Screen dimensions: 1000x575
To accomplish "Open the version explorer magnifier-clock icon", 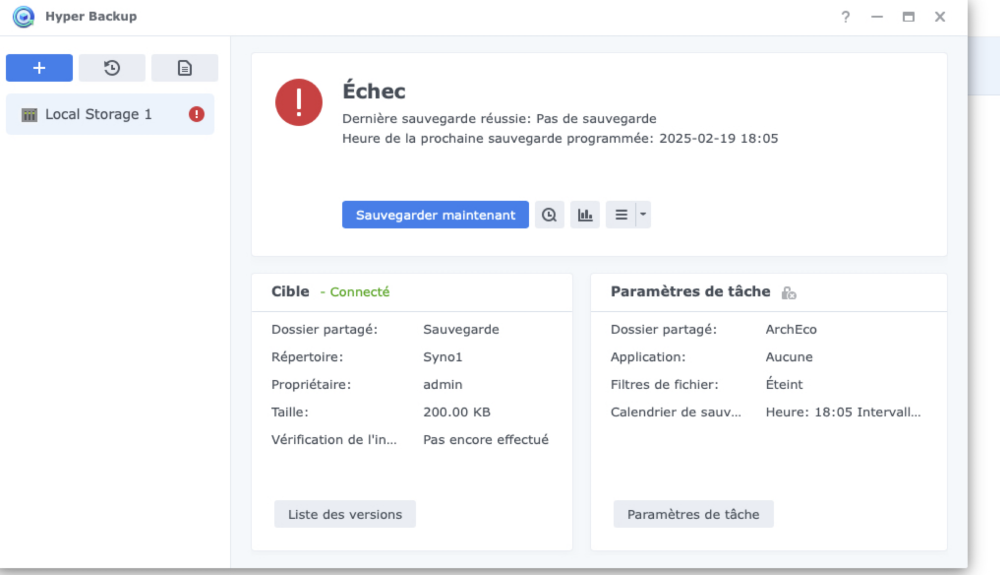I will (x=549, y=215).
